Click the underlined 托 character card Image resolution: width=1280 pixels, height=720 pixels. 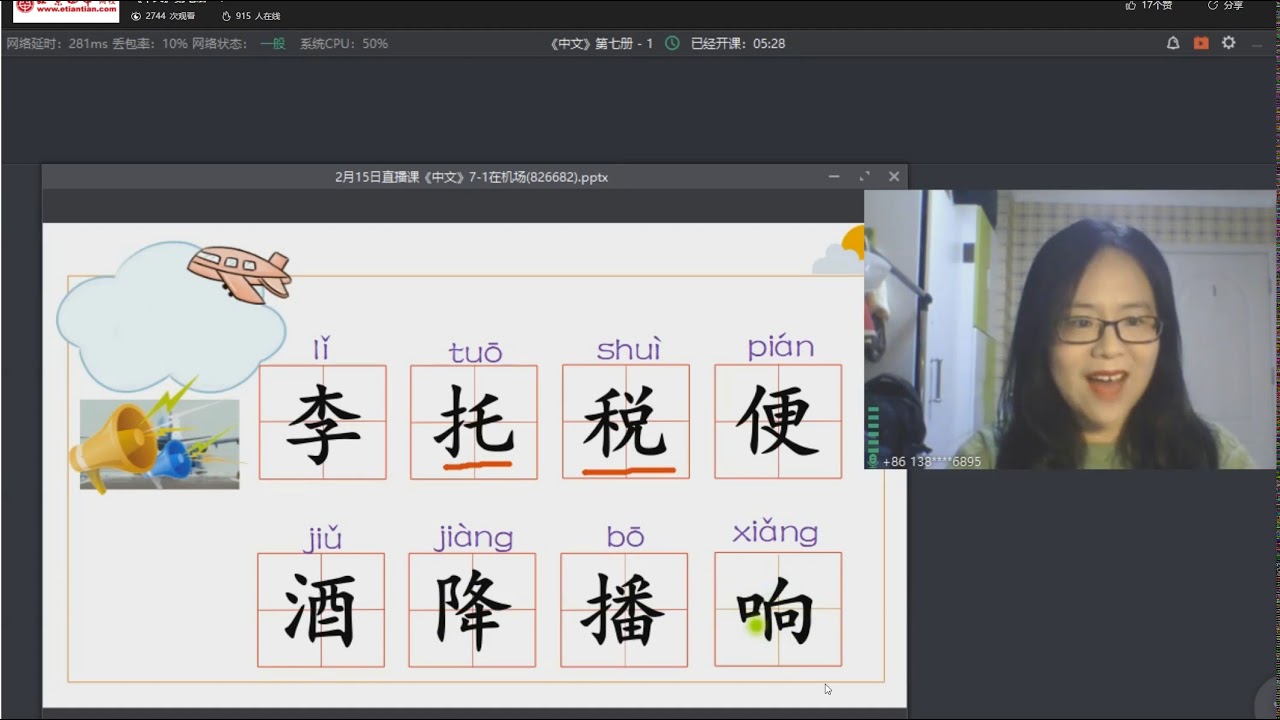474,422
